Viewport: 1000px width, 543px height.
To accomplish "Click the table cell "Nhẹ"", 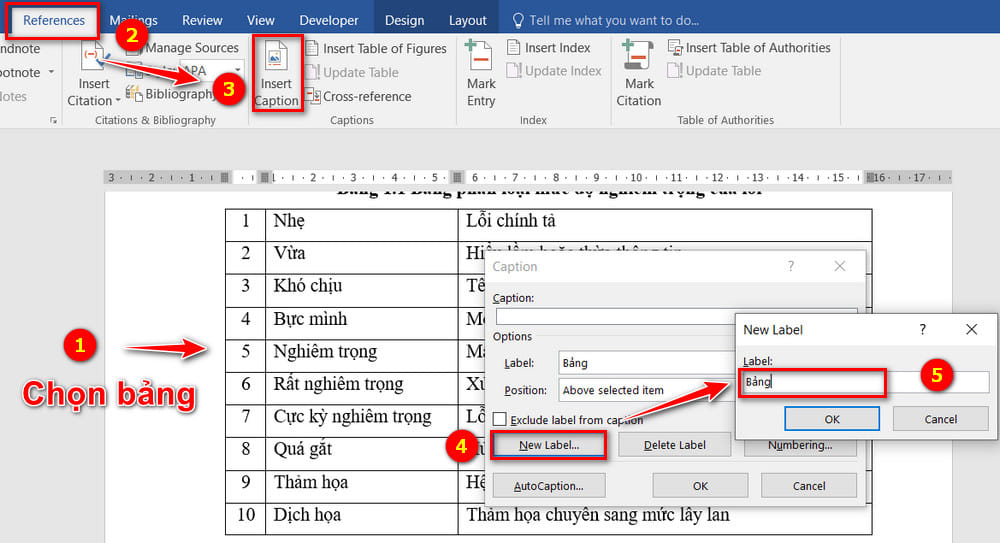I will pyautogui.click(x=362, y=225).
